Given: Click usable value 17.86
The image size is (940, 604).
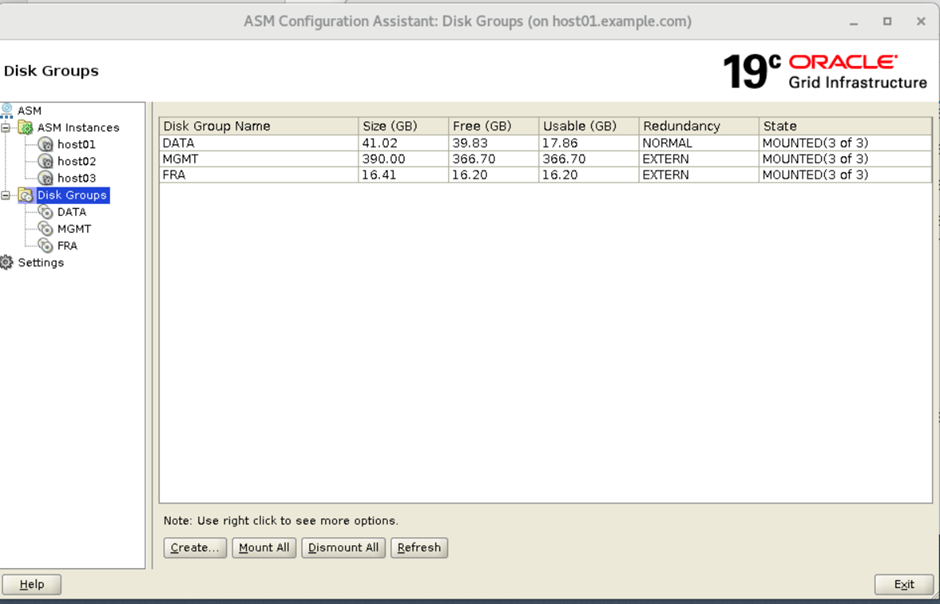Looking at the screenshot, I should coord(560,143).
